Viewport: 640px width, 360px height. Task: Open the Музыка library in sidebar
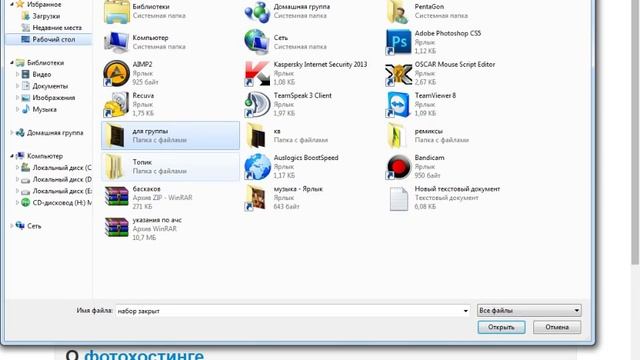pyautogui.click(x=44, y=109)
